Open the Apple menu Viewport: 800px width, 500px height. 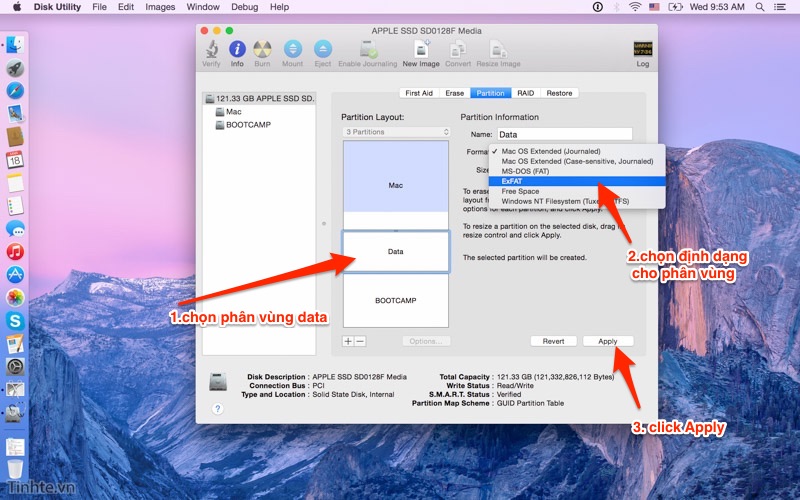click(16, 7)
